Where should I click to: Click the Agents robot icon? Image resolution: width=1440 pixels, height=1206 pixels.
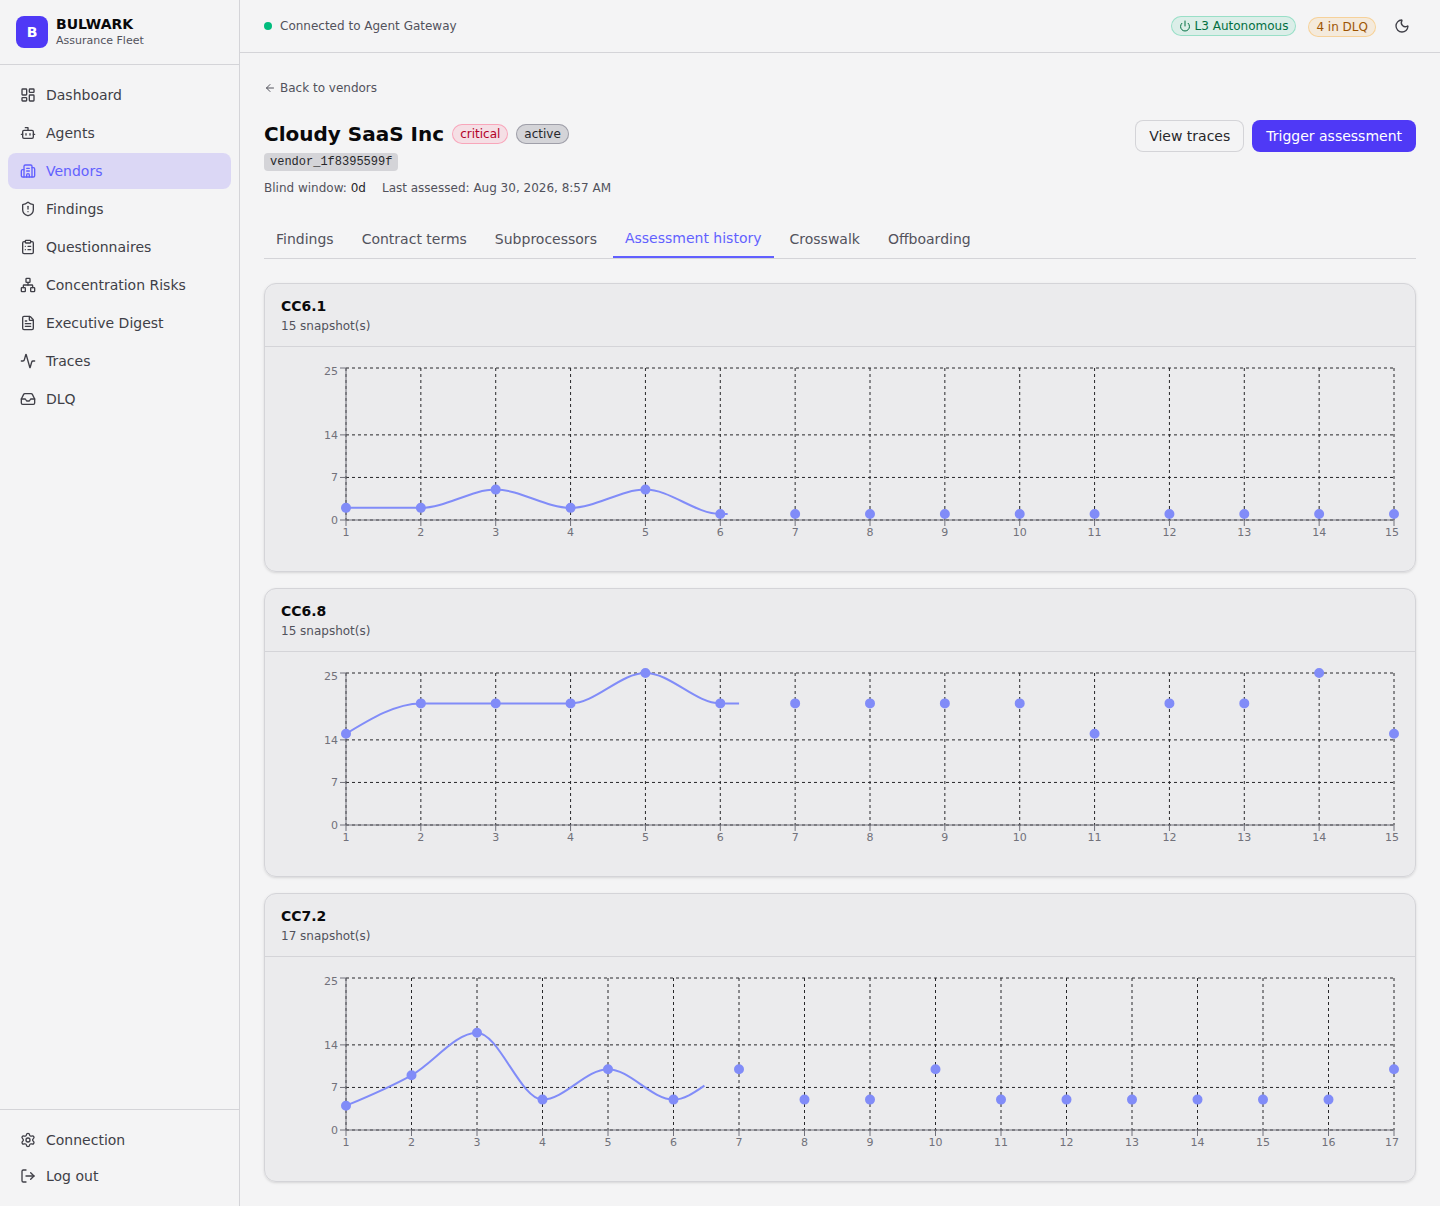(28, 133)
